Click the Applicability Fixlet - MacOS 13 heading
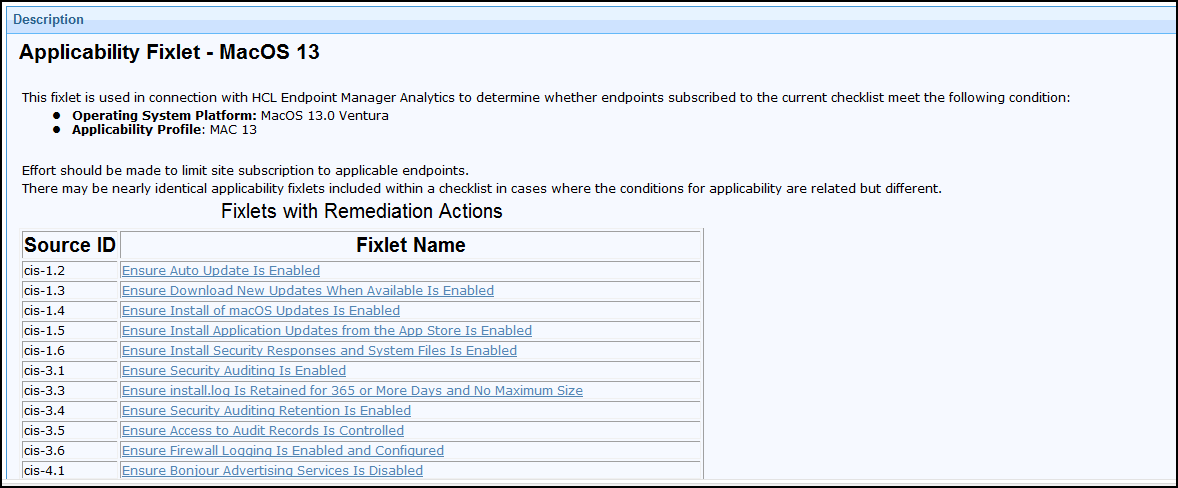 click(x=169, y=53)
